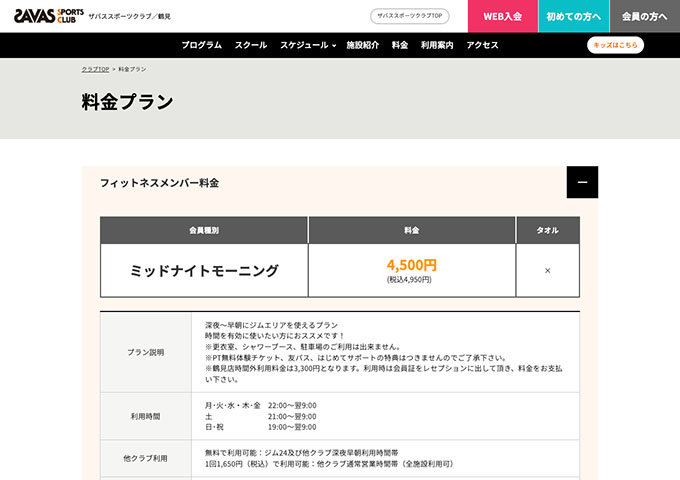Click the プラン説明 row label
This screenshot has width=680, height=480.
coord(146,353)
